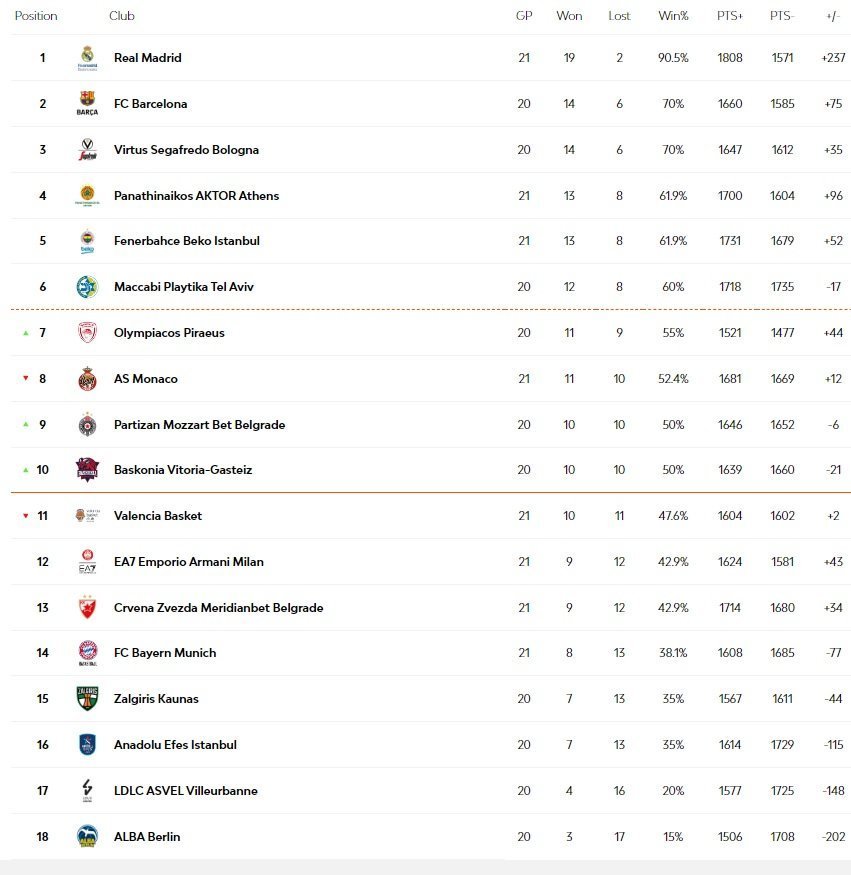Screen dimensions: 851x875
Task: Click the green up arrow beside Olympiacos
Action: point(26,333)
